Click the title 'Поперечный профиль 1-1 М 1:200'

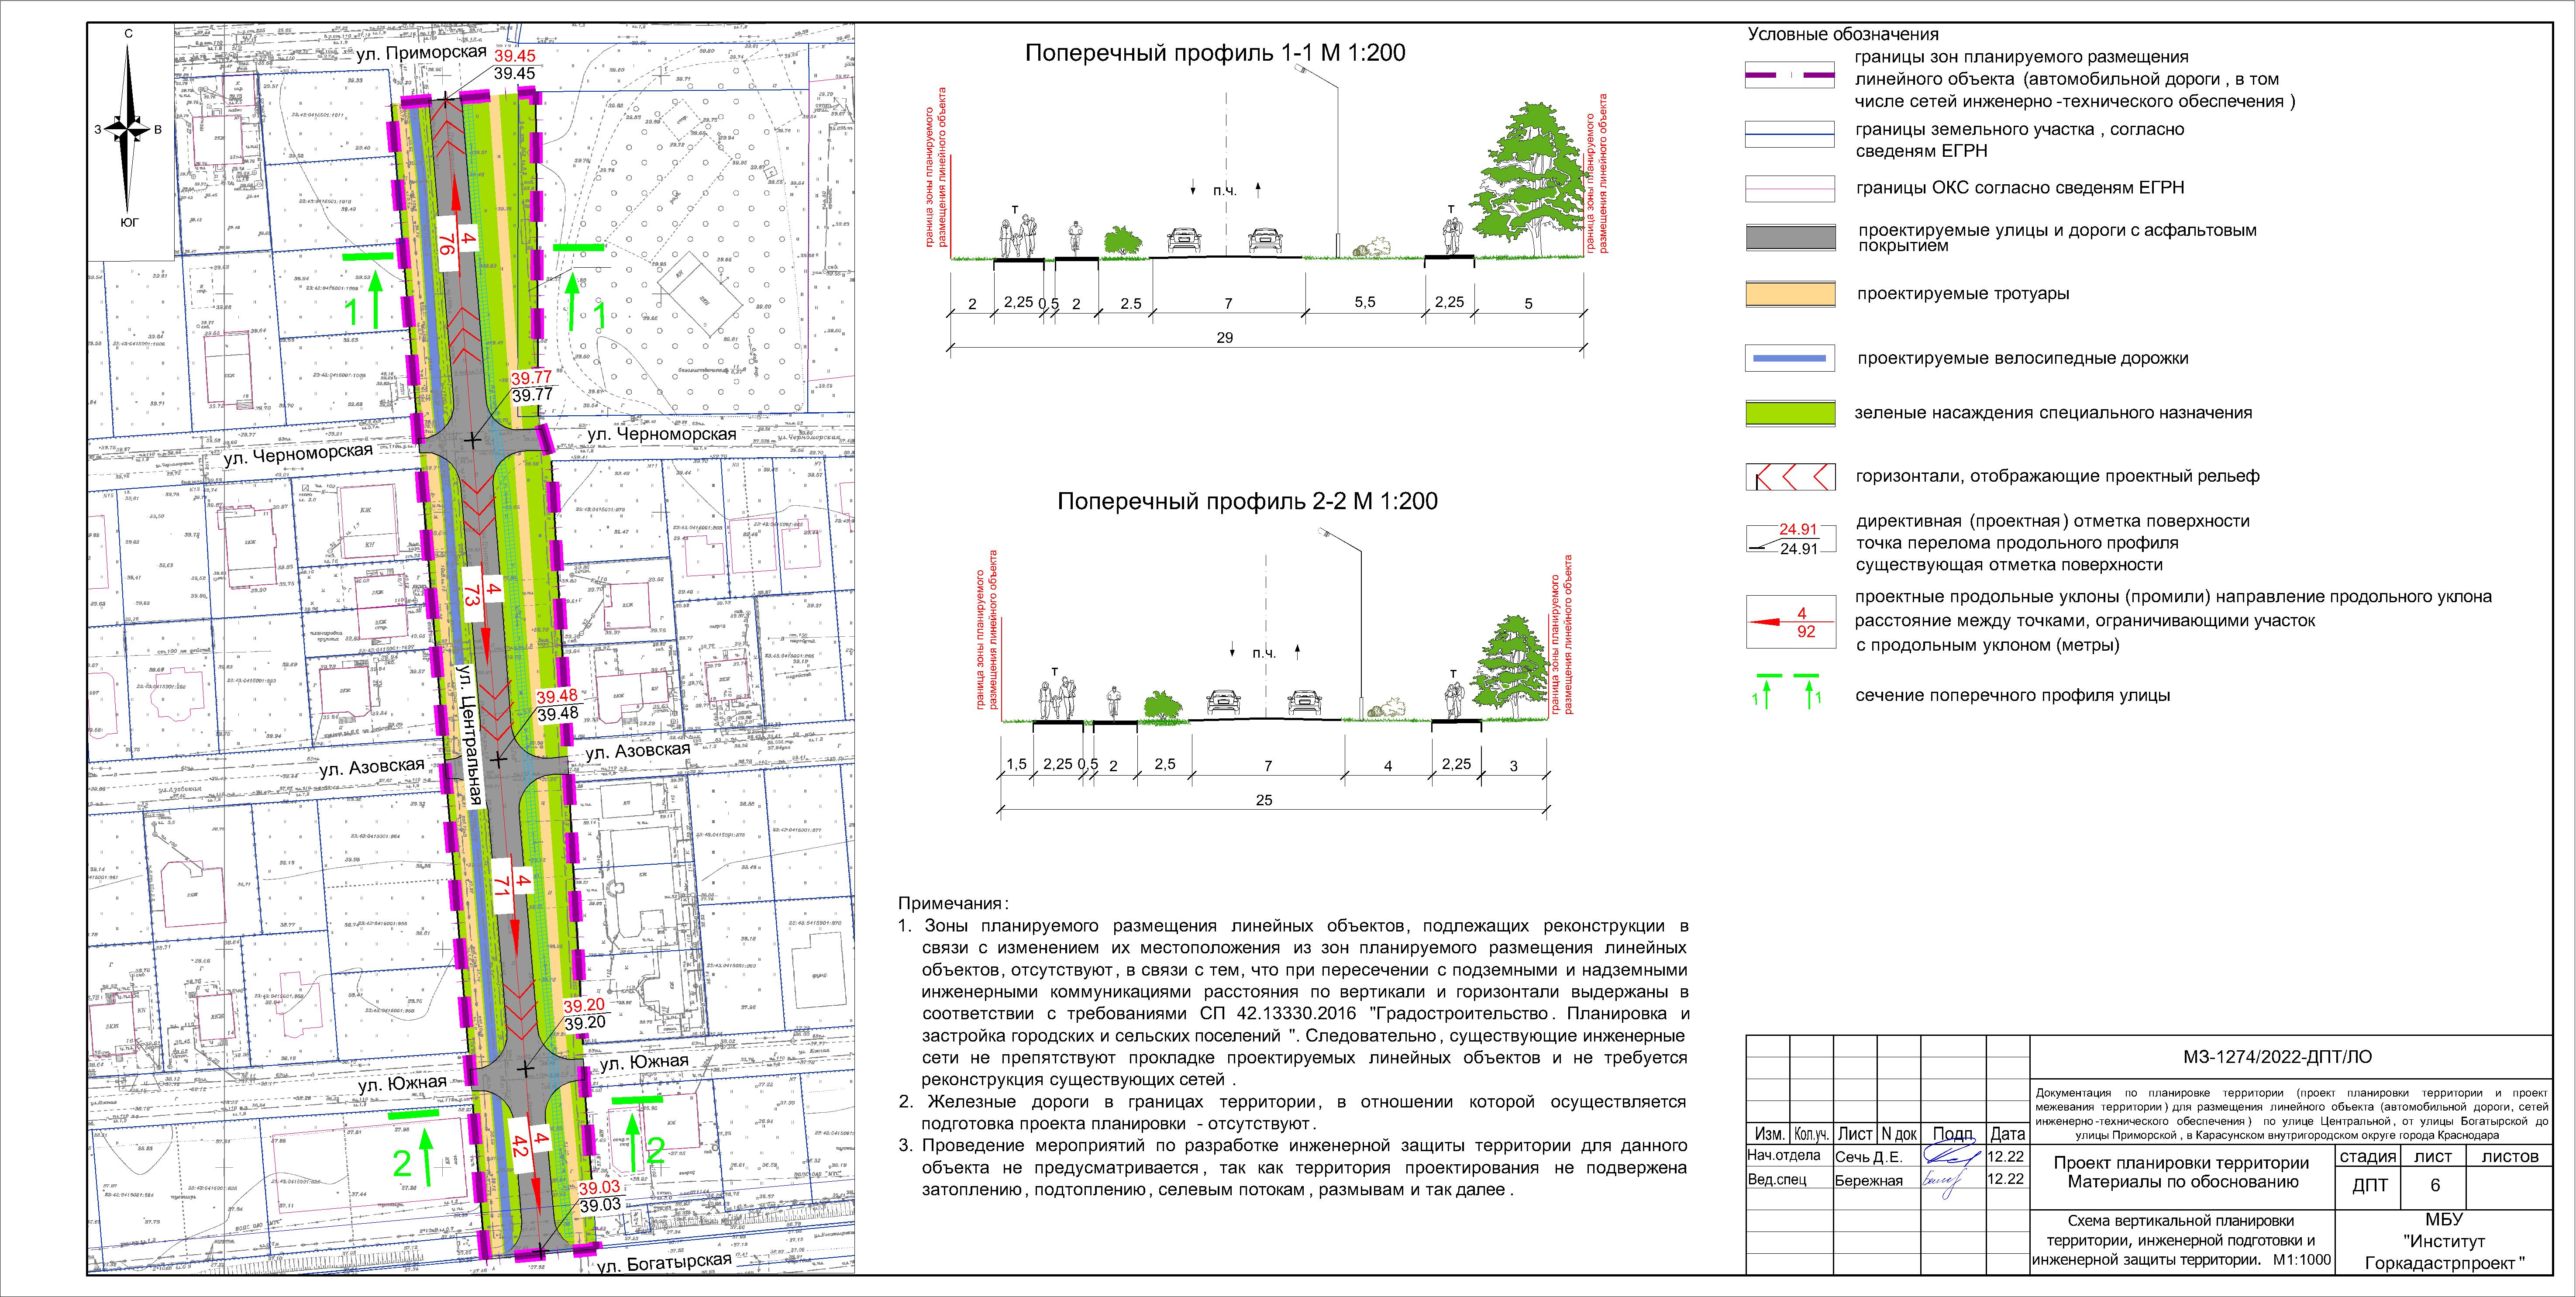point(1215,53)
